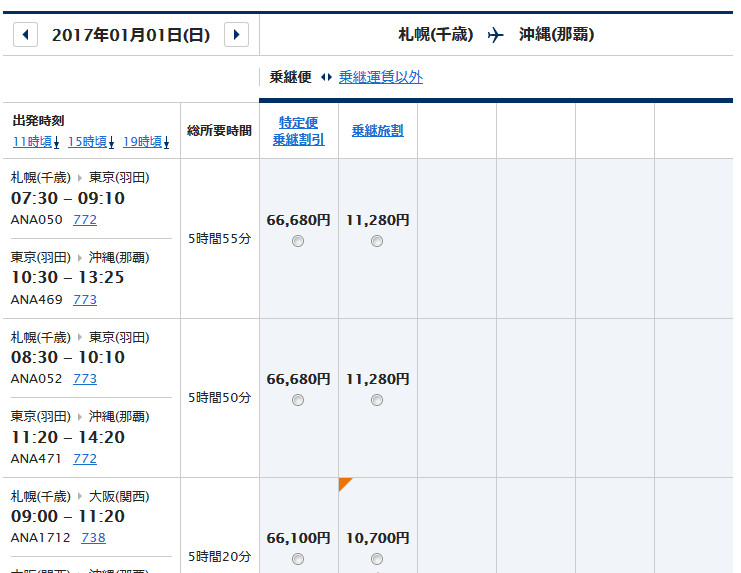Go to previous day arrow button
Screen dimensions: 741x573
point(26,34)
